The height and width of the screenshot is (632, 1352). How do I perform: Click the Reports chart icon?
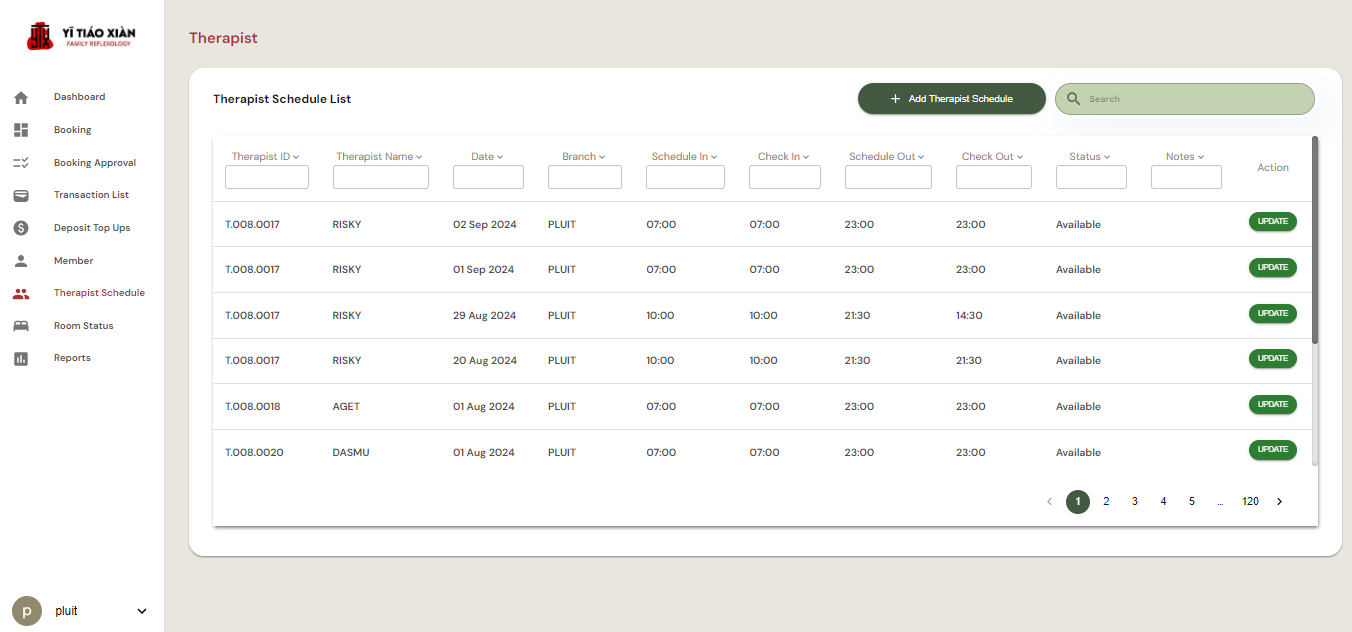click(21, 358)
